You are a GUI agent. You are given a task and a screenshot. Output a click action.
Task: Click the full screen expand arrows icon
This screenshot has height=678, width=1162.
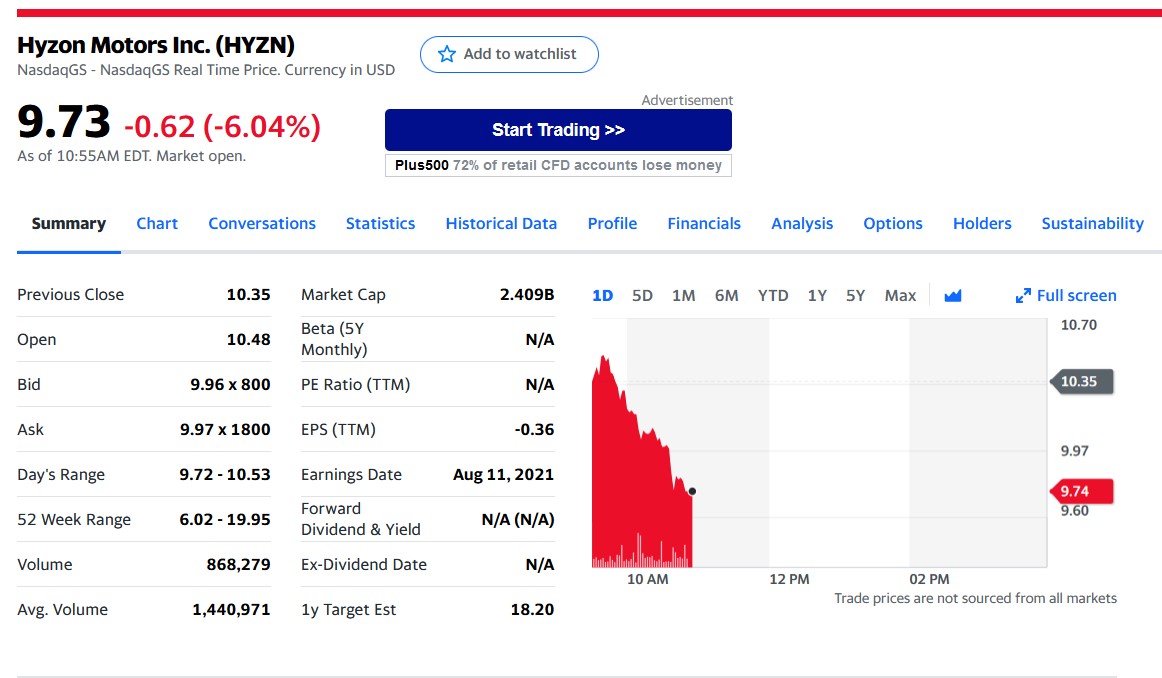(1023, 295)
